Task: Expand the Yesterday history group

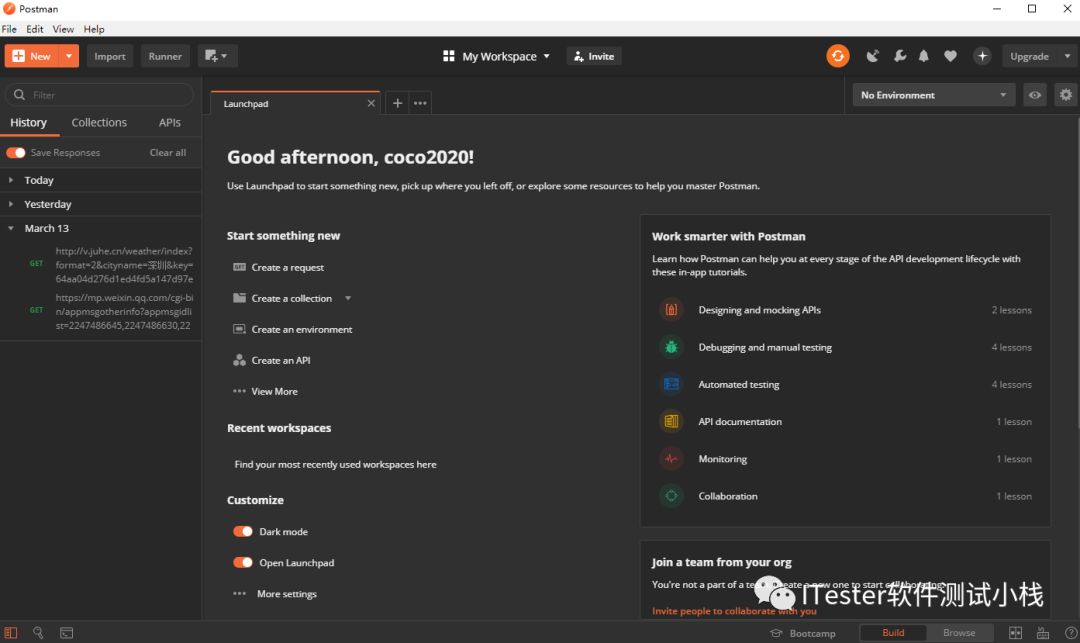Action: (x=101, y=204)
